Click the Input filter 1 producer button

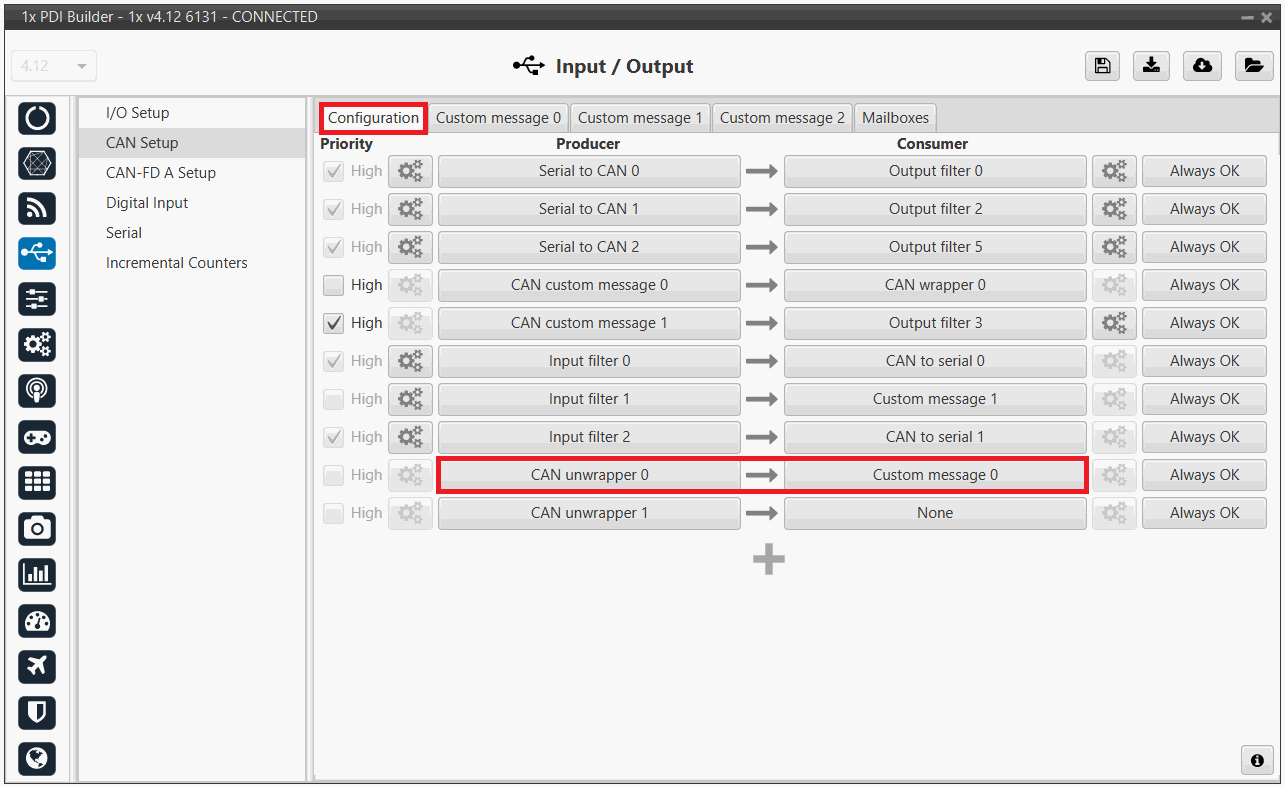pyautogui.click(x=589, y=399)
